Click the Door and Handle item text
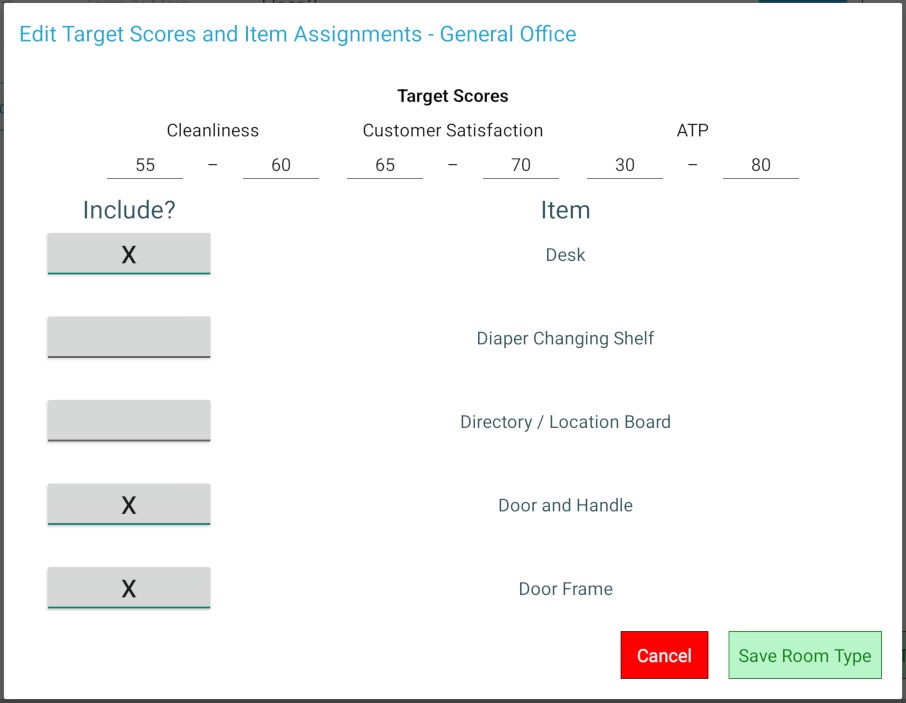The image size is (906, 703). (x=565, y=506)
